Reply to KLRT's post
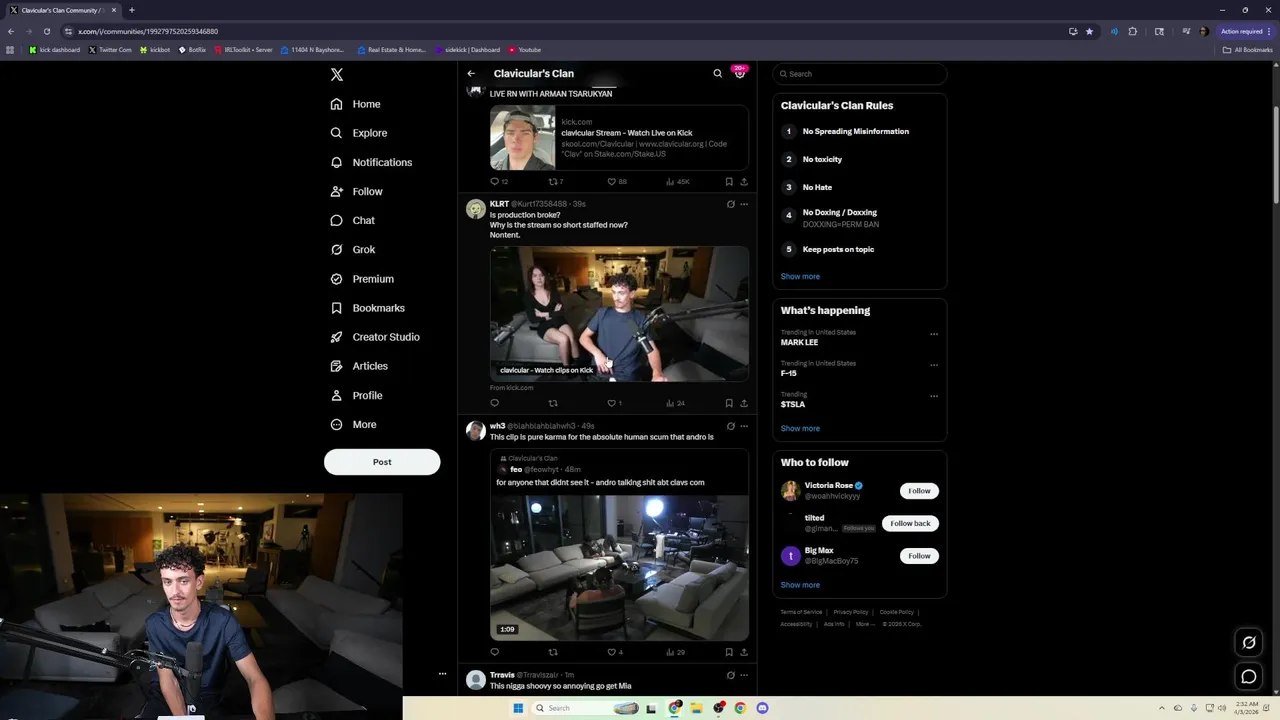Image resolution: width=1280 pixels, height=720 pixels. 494,403
